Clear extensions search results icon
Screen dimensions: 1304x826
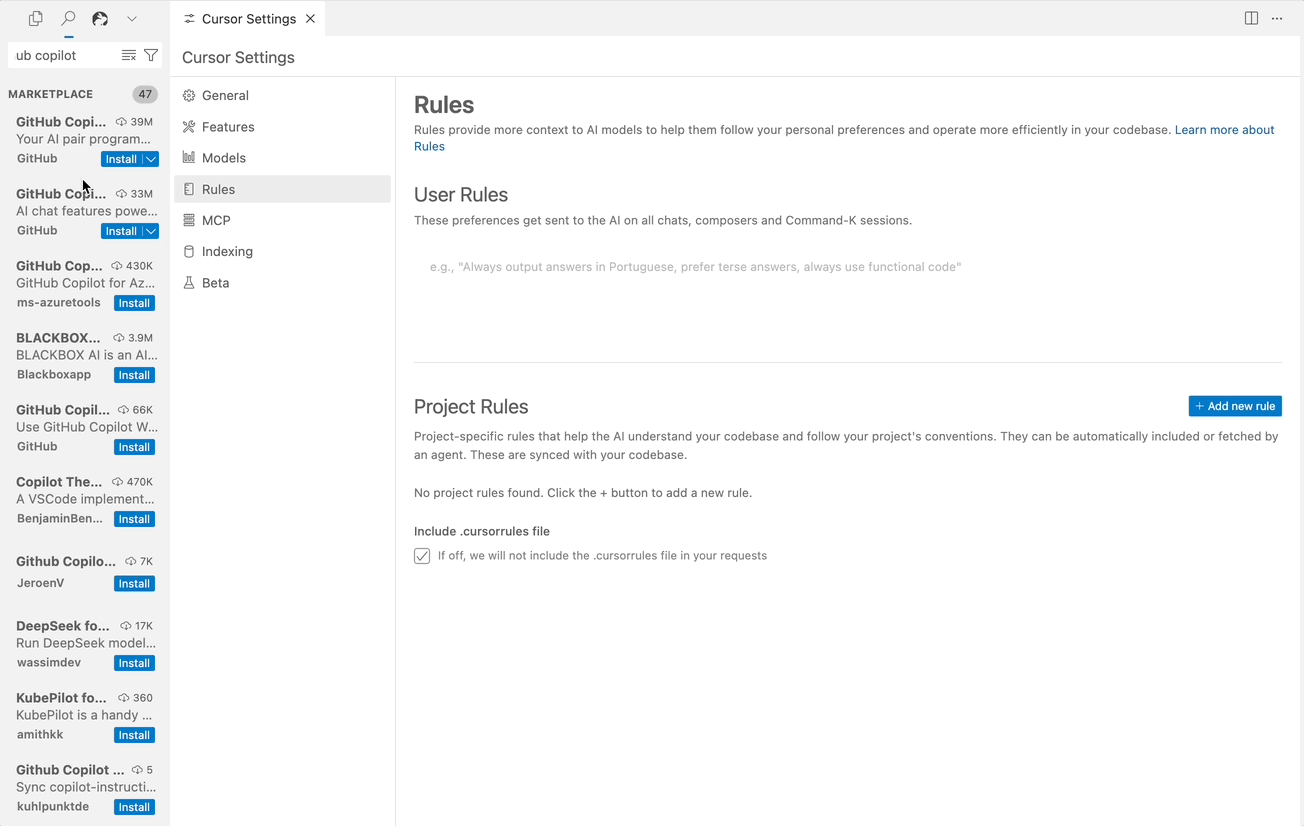point(129,55)
